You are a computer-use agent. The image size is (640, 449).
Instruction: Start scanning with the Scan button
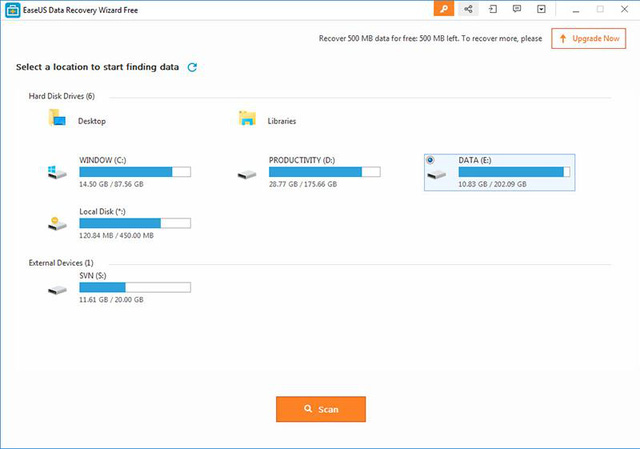coord(321,409)
